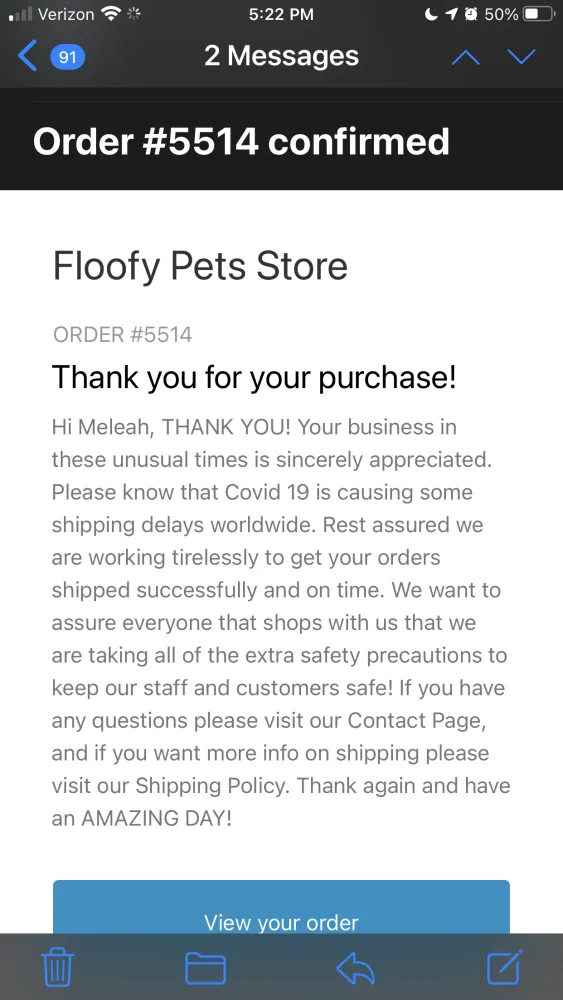
Task: Tap the Wi-Fi icon in the status bar
Action: (x=112, y=14)
